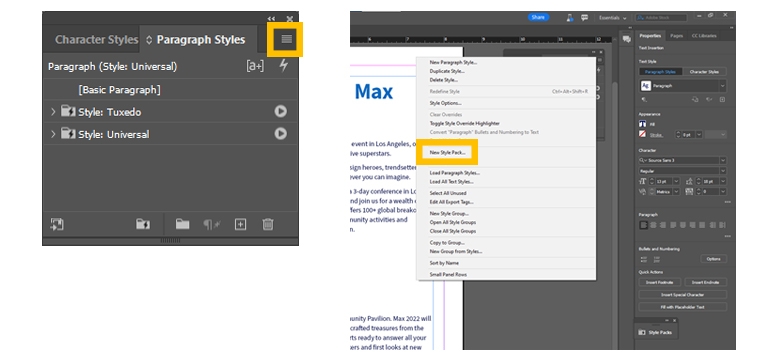Image resolution: width=775 pixels, height=361 pixels.
Task: Click bullets and numbering Options button
Action: coord(713,259)
